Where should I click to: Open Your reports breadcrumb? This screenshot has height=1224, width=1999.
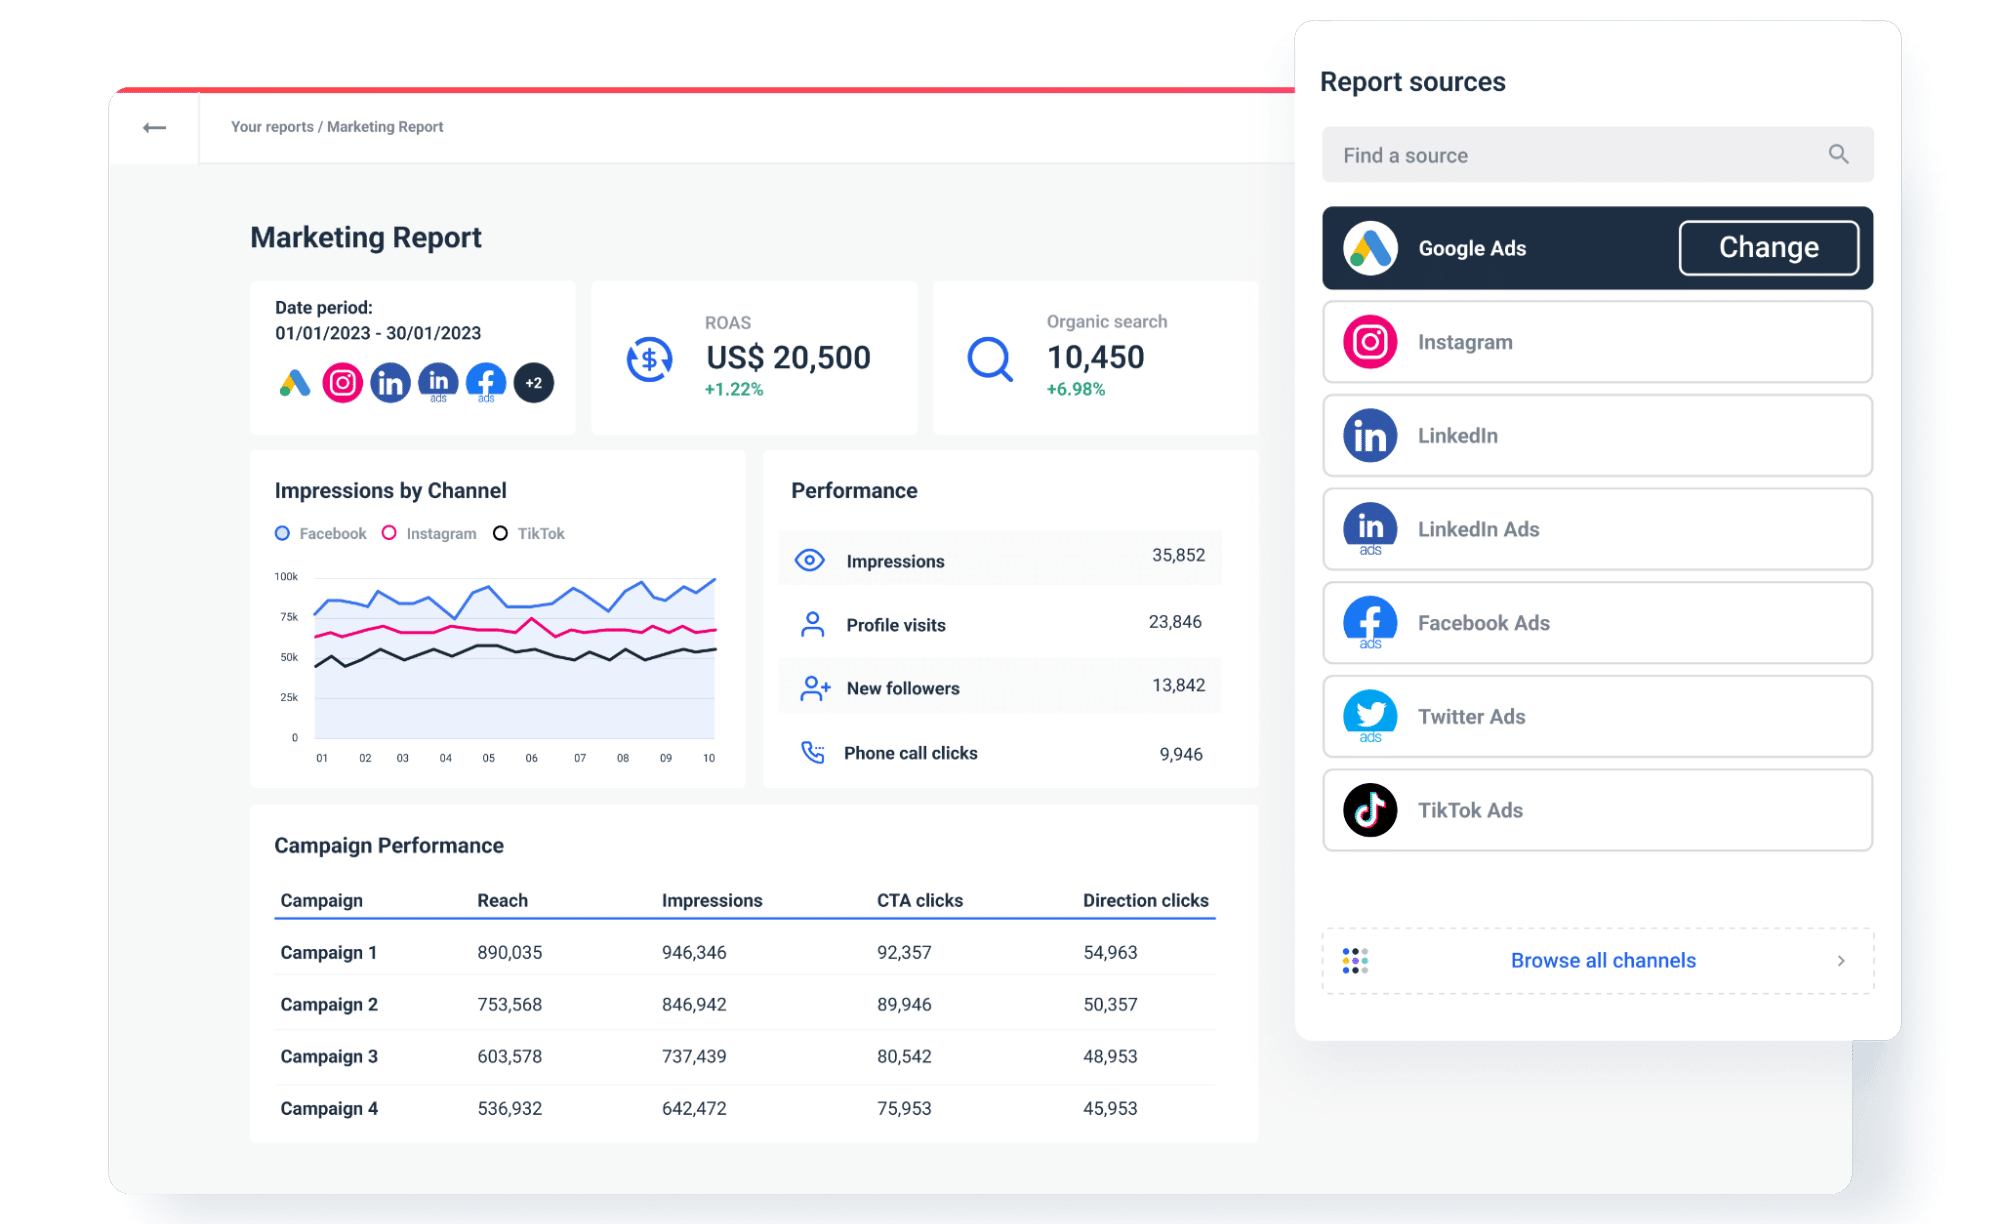tap(272, 127)
